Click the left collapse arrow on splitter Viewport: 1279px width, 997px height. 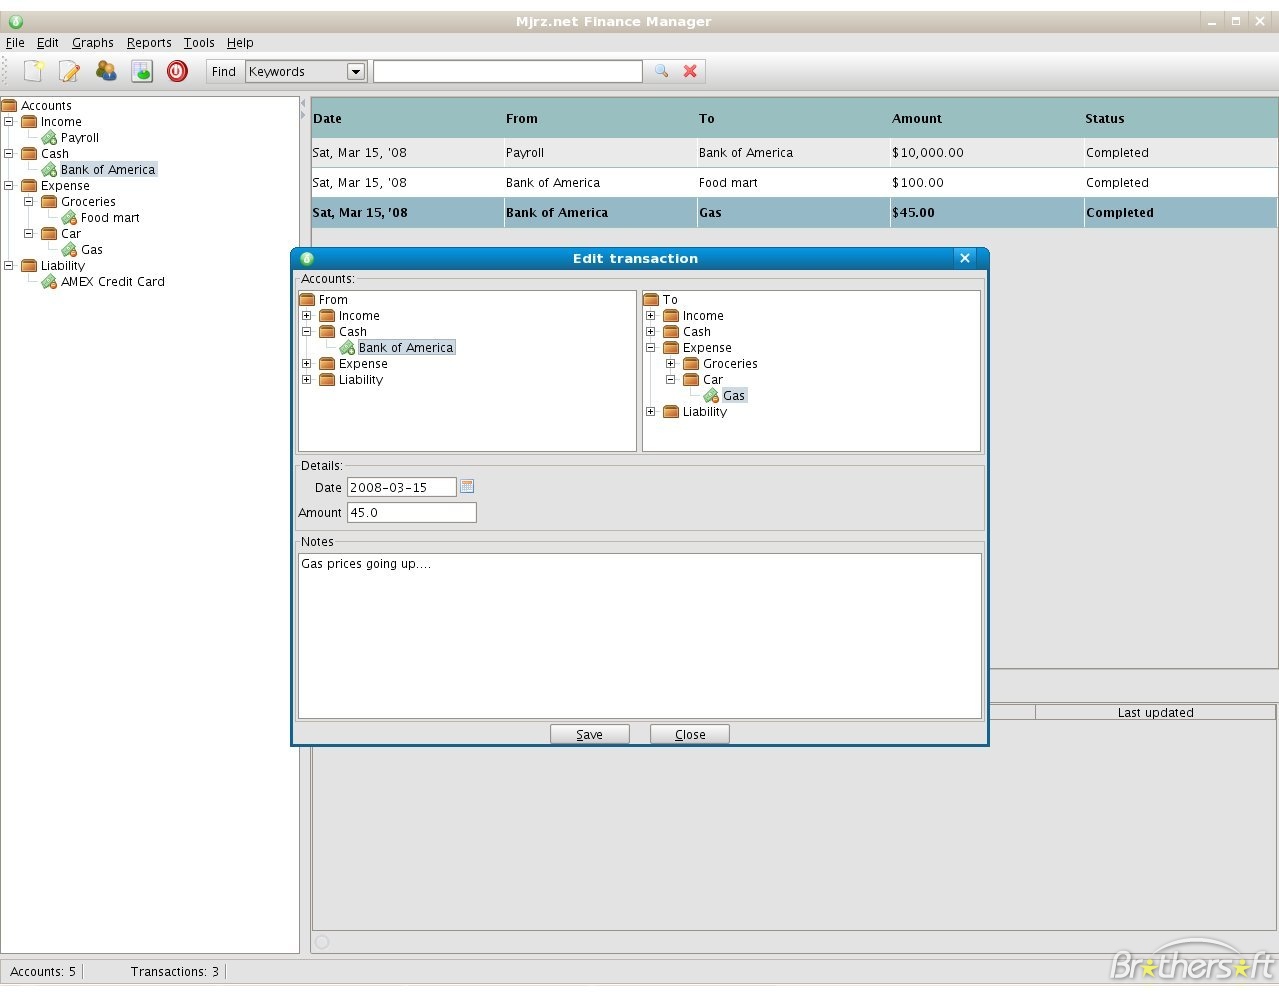click(x=304, y=103)
